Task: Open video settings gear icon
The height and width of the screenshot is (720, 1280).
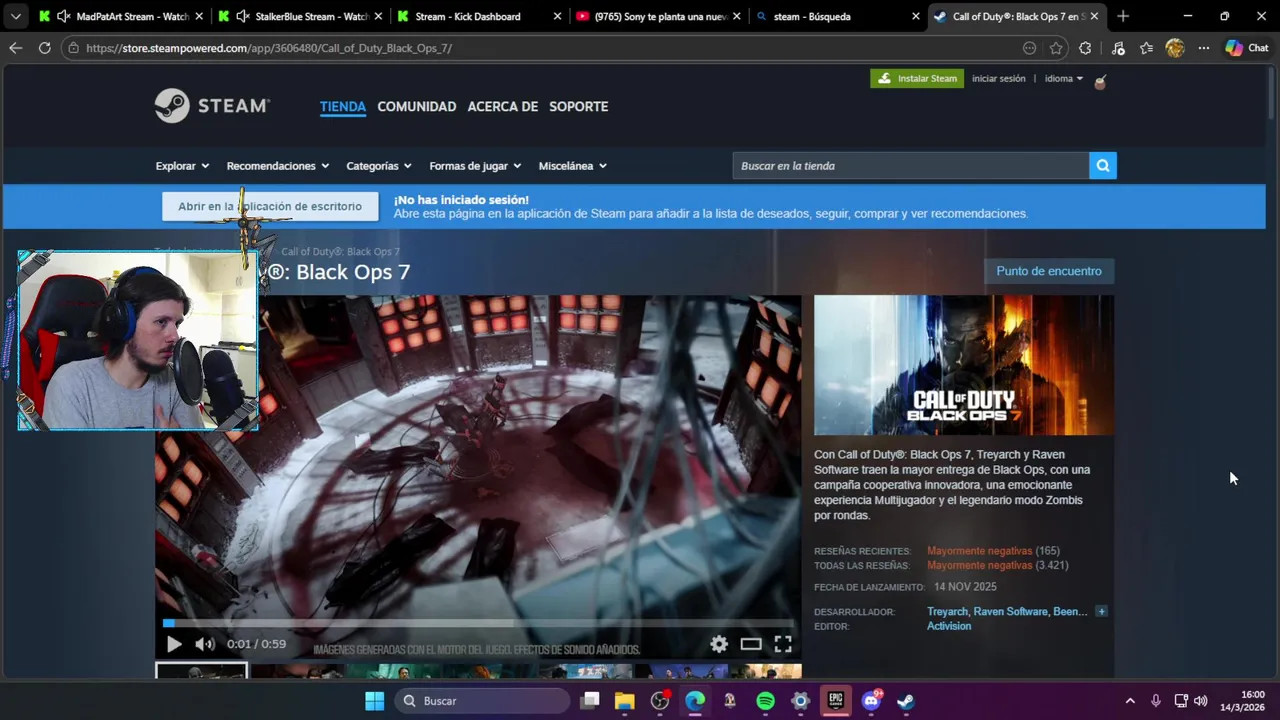Action: click(x=719, y=644)
